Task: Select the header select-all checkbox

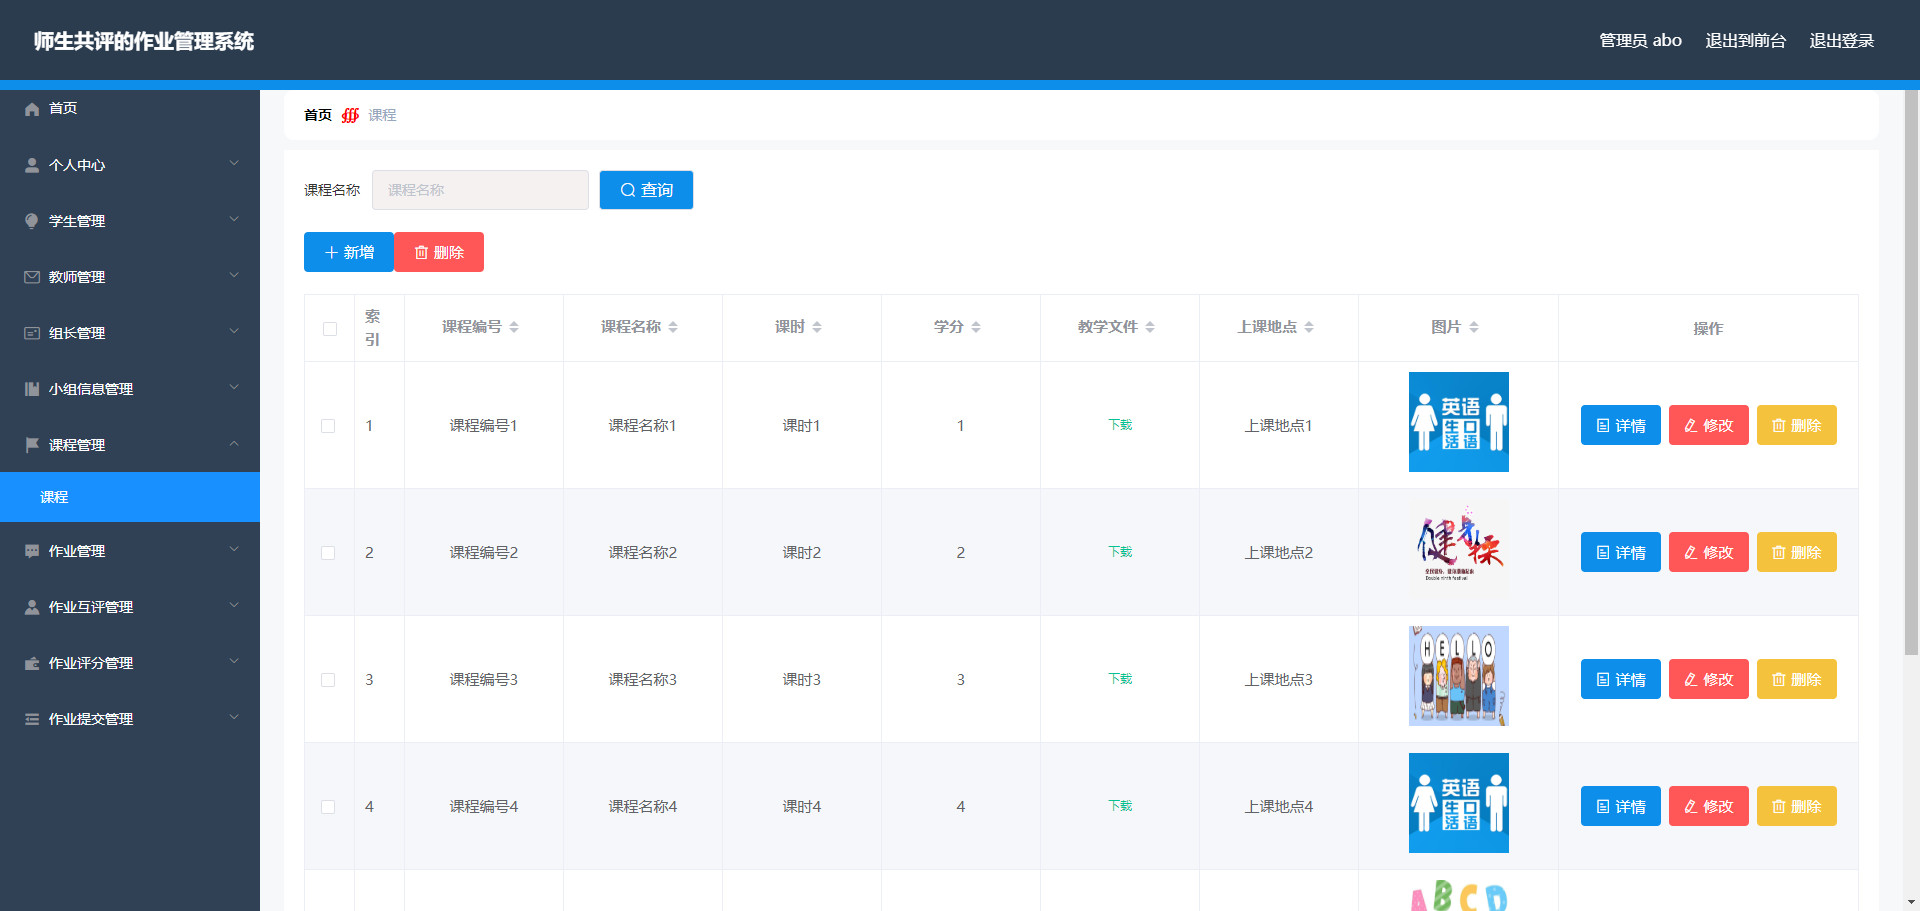Action: 330,329
